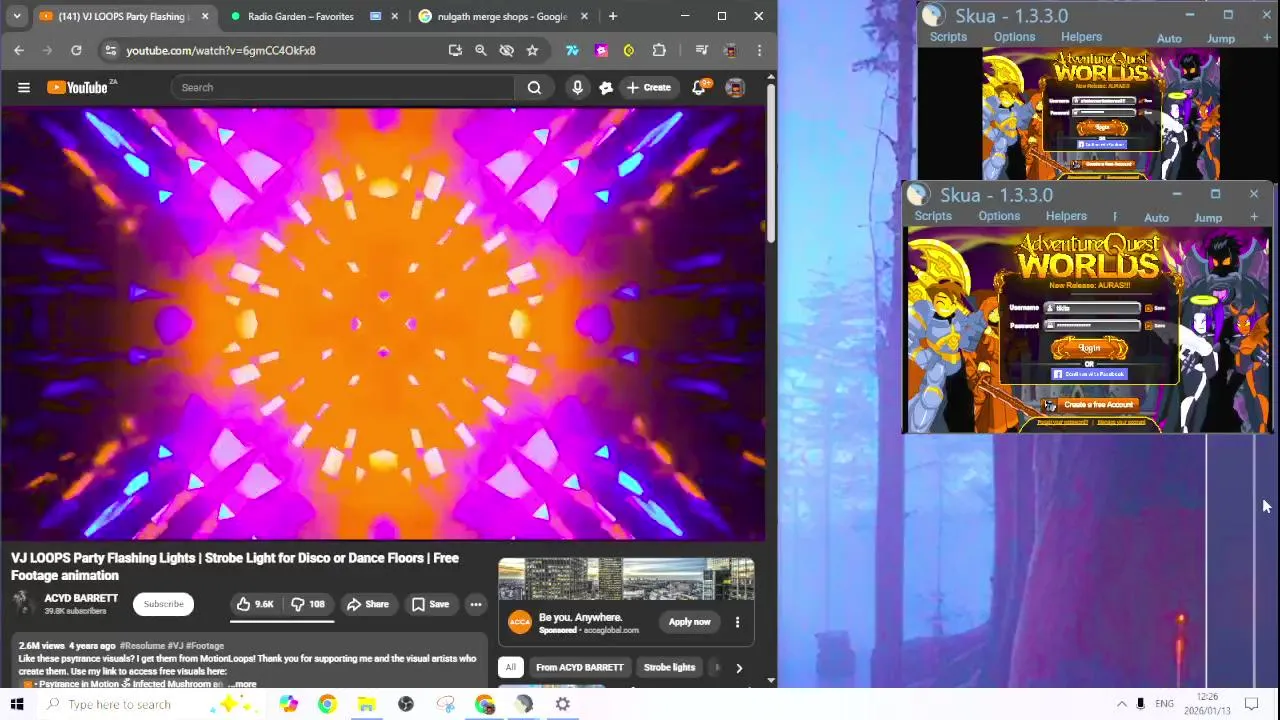Close the Radio Garden tab

395,16
